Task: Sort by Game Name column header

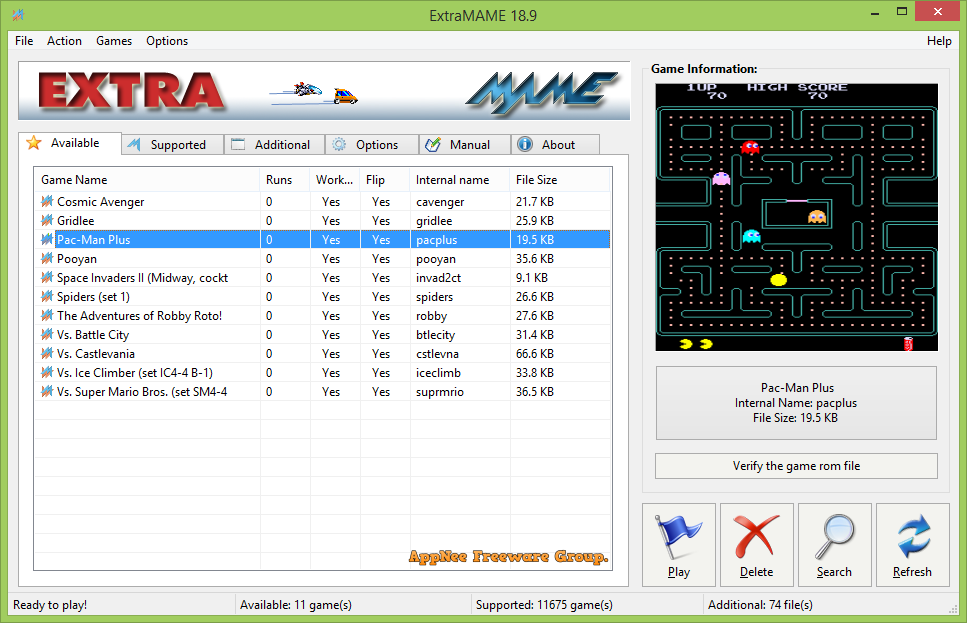Action: [x=147, y=179]
